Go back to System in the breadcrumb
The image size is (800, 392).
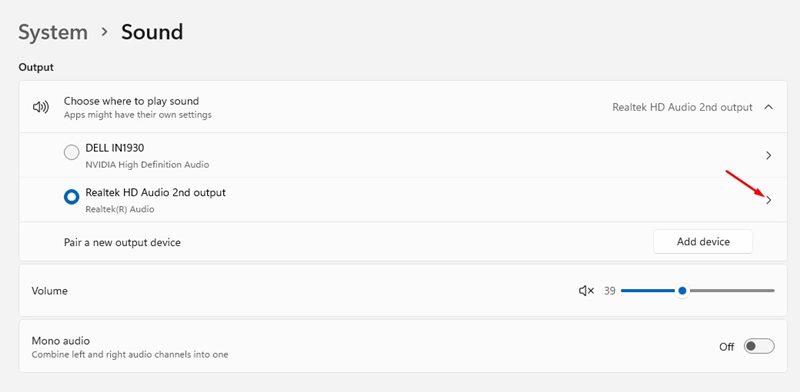tap(53, 32)
